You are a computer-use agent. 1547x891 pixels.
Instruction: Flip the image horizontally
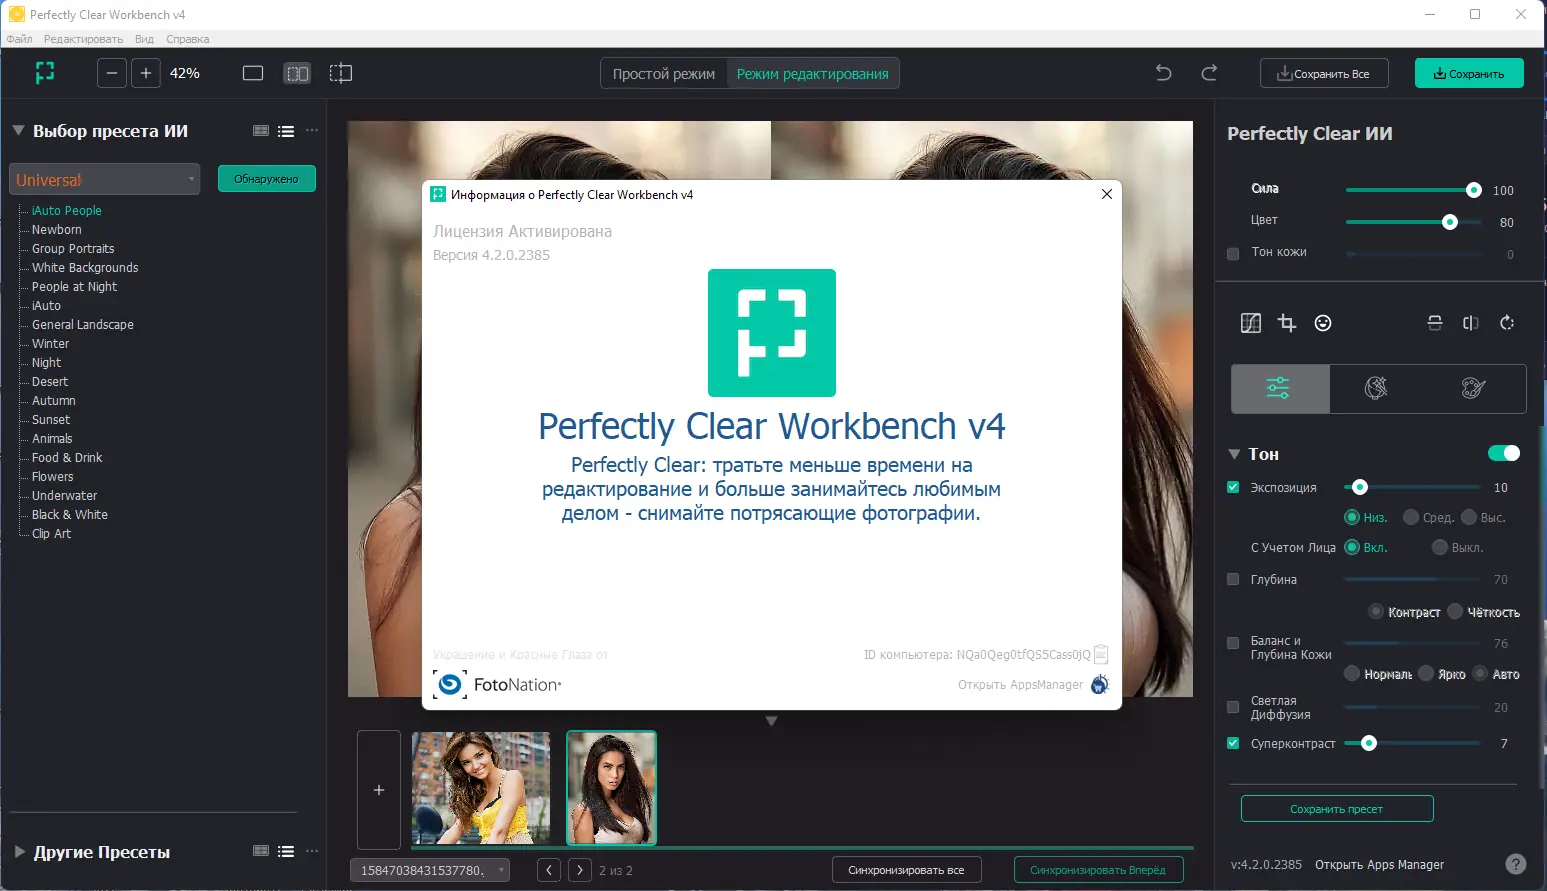(x=1470, y=323)
